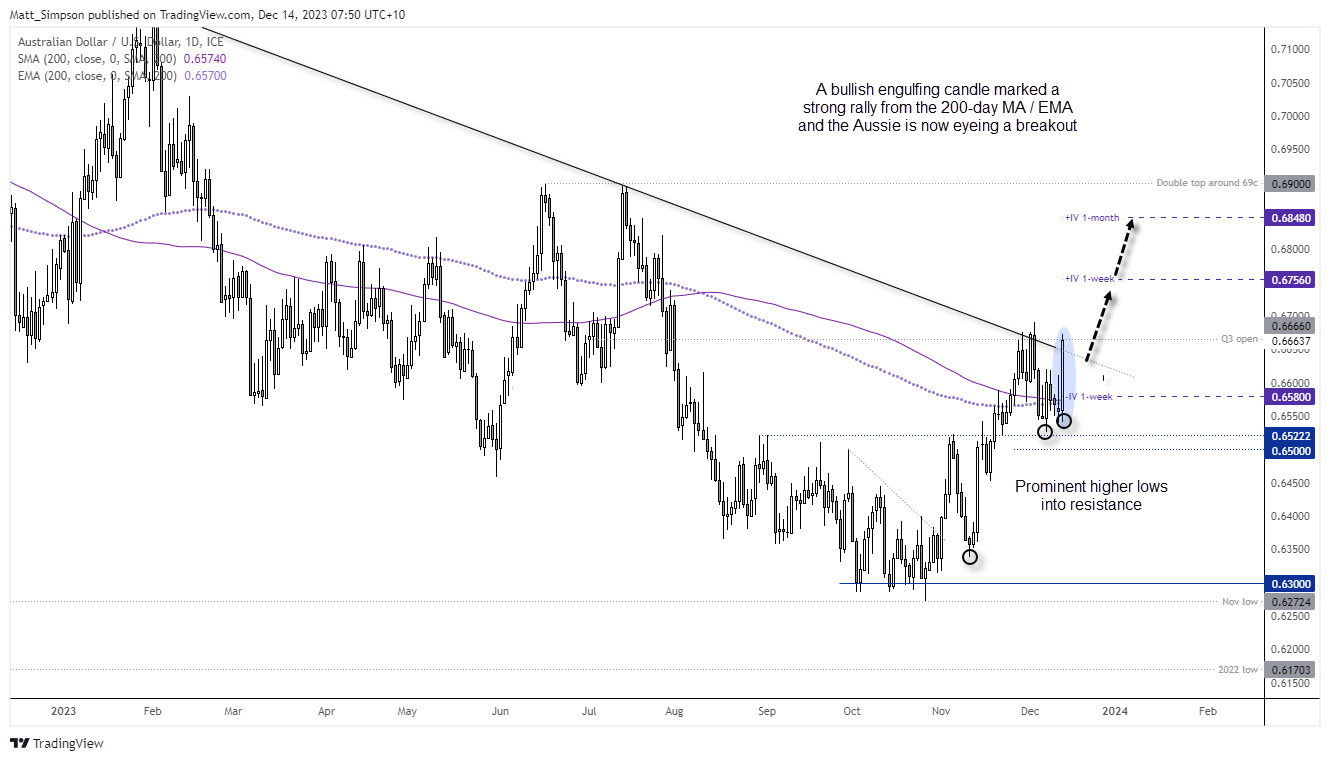Click 0.61500 on the price axis
Image resolution: width=1330 pixels, height=761 pixels.
[1288, 683]
